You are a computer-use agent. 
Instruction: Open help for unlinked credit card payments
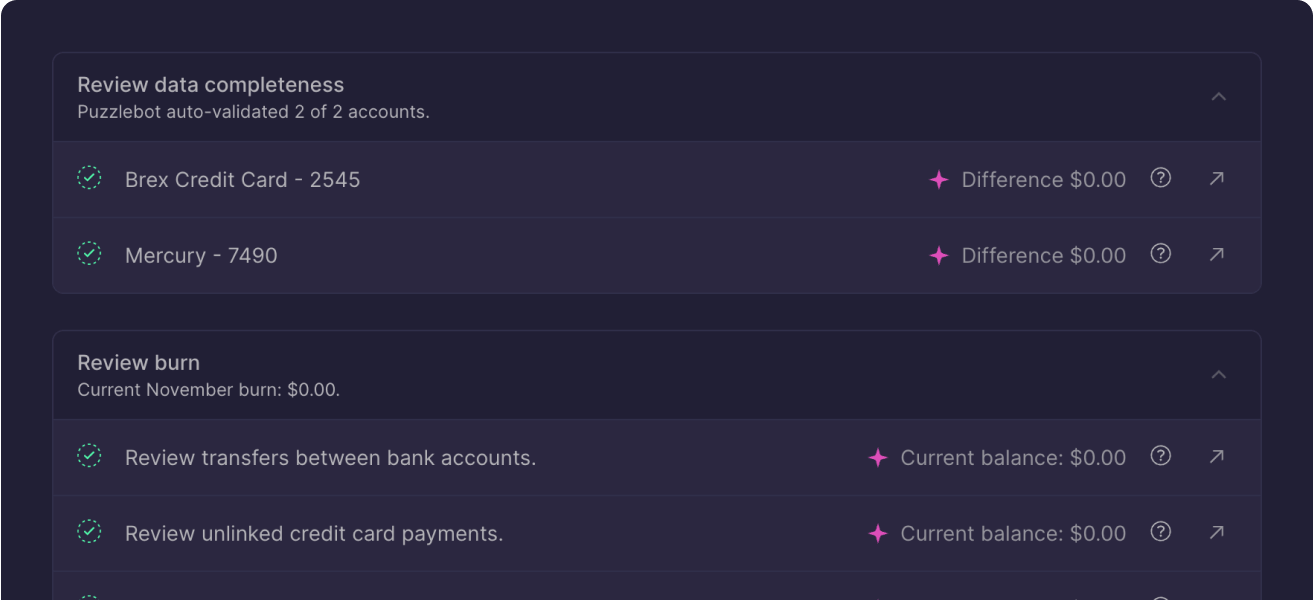(x=1160, y=532)
